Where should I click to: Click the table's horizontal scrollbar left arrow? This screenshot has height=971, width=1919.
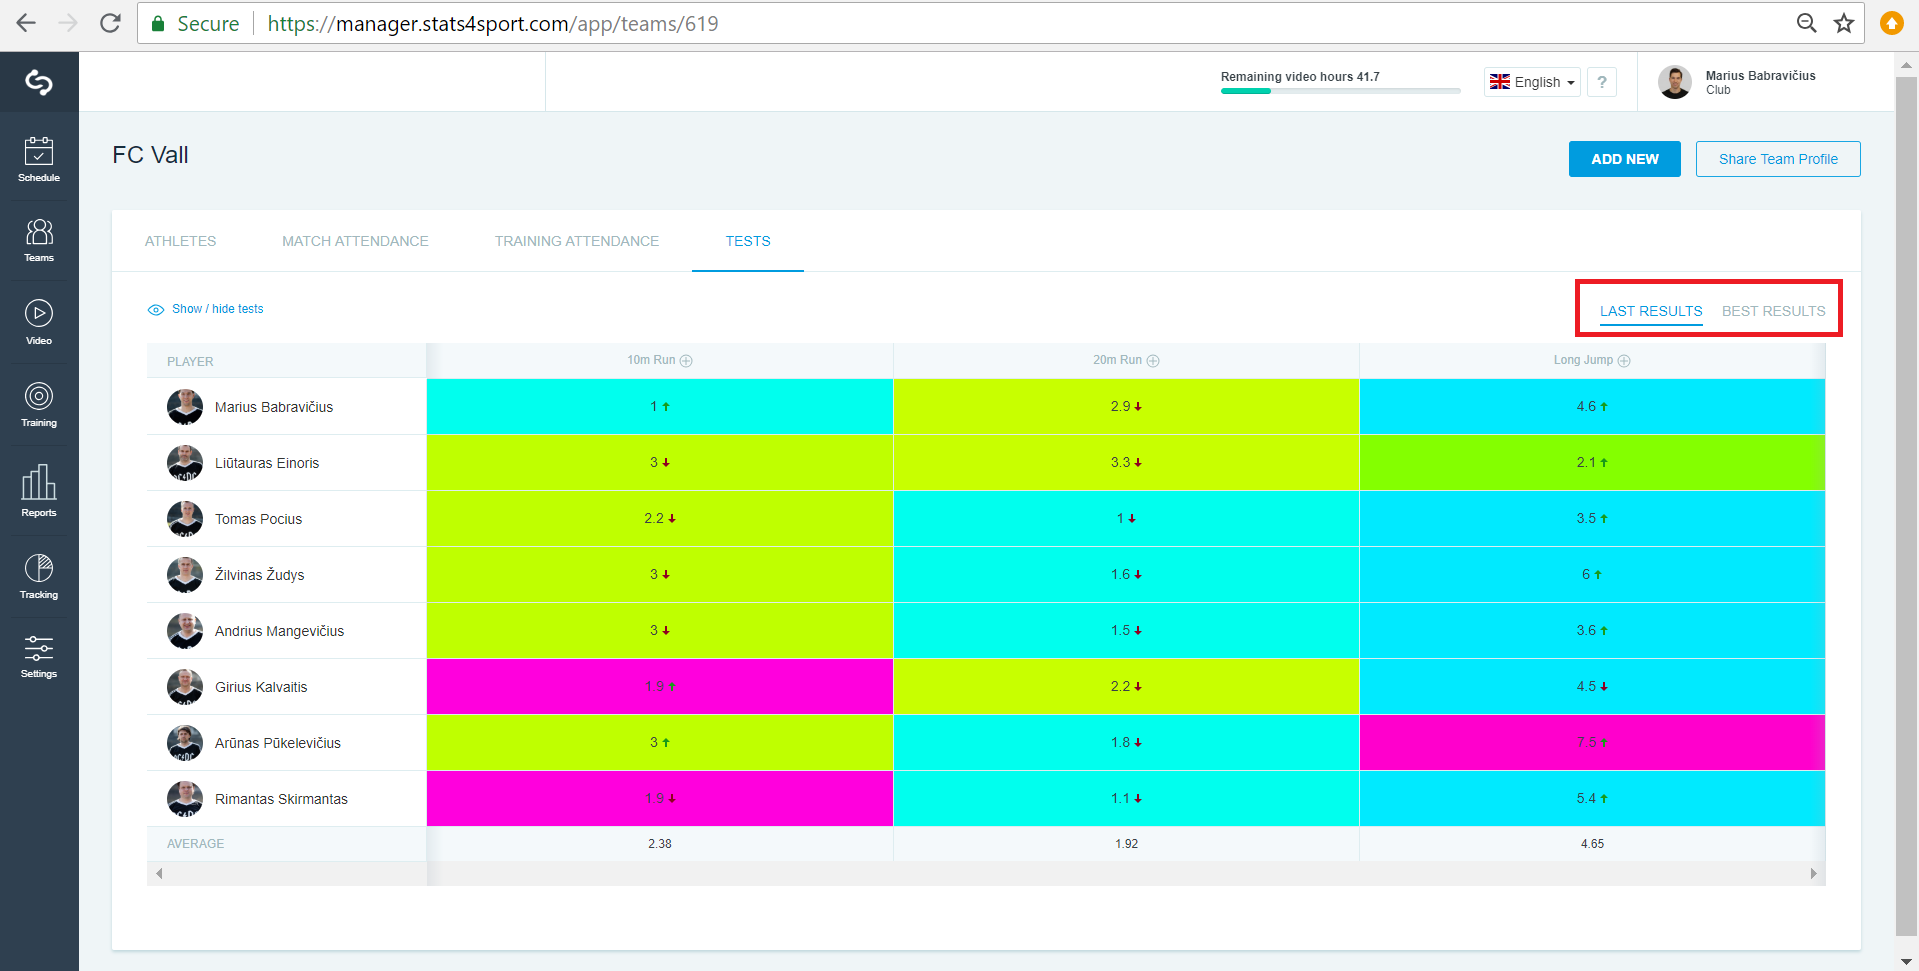pos(159,874)
